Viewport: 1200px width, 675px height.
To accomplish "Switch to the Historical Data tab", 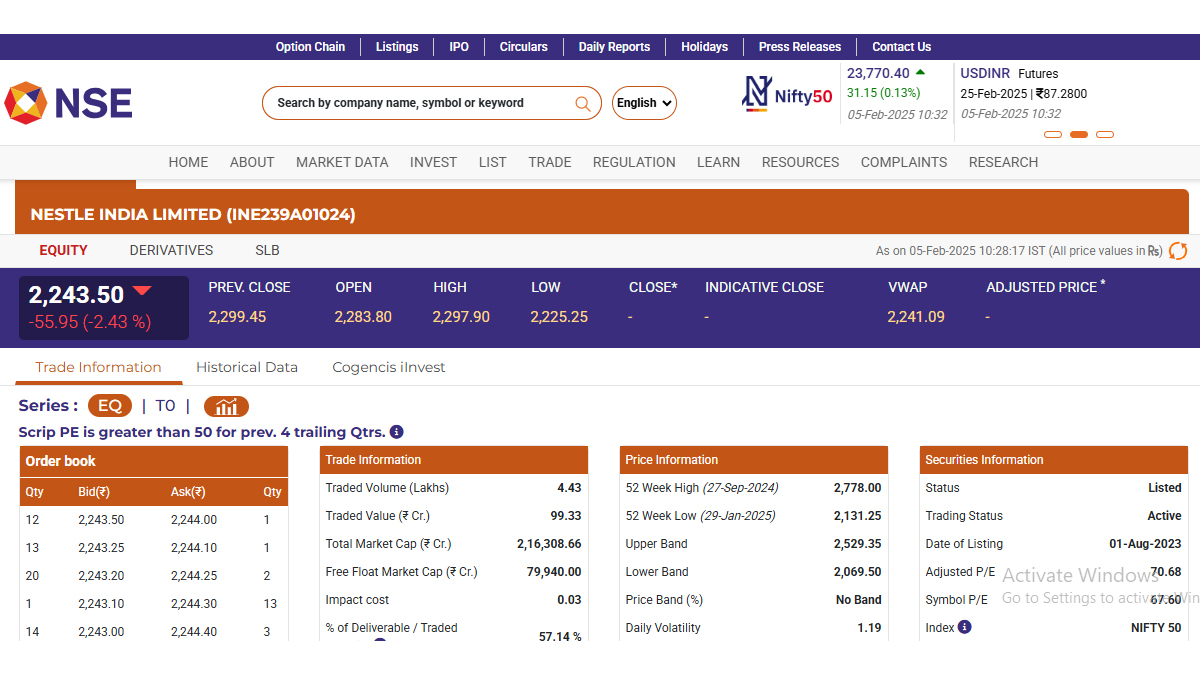I will [247, 367].
